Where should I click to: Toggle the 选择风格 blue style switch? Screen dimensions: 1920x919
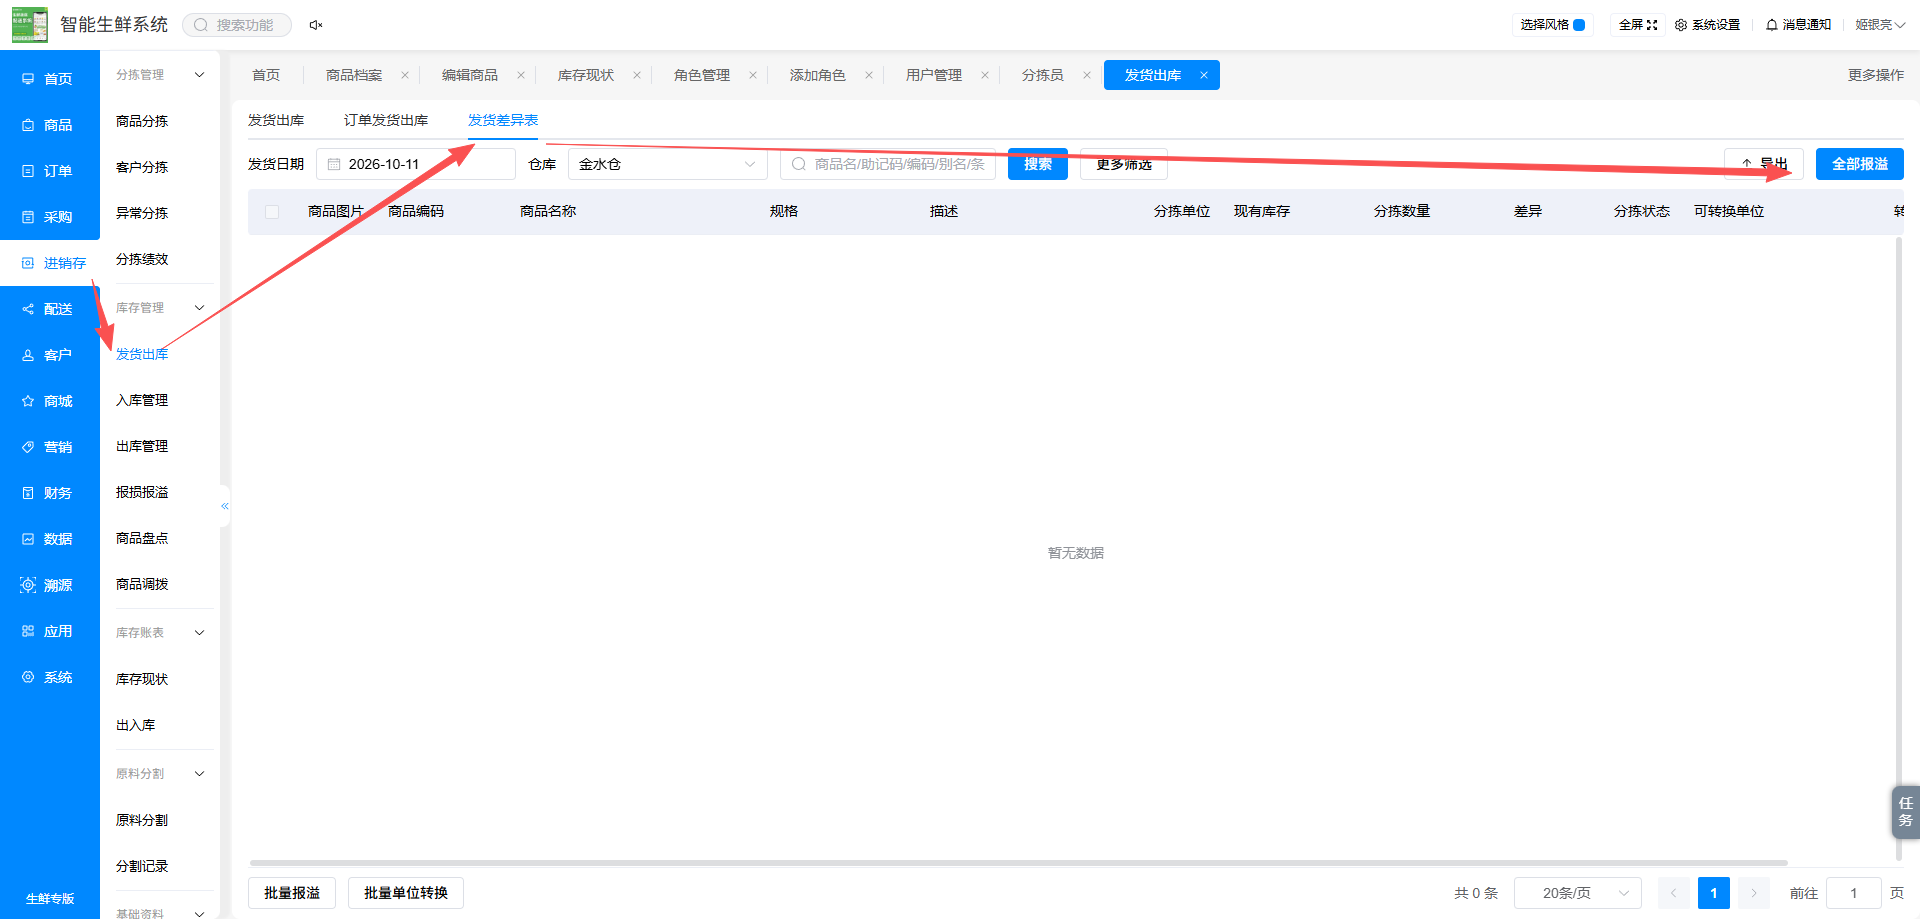point(1579,25)
